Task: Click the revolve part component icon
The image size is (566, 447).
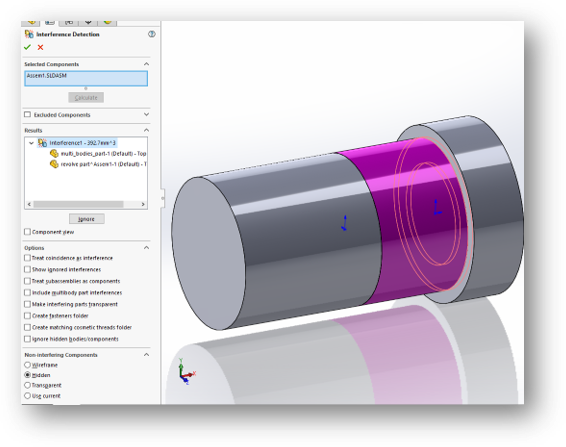Action: (x=54, y=164)
